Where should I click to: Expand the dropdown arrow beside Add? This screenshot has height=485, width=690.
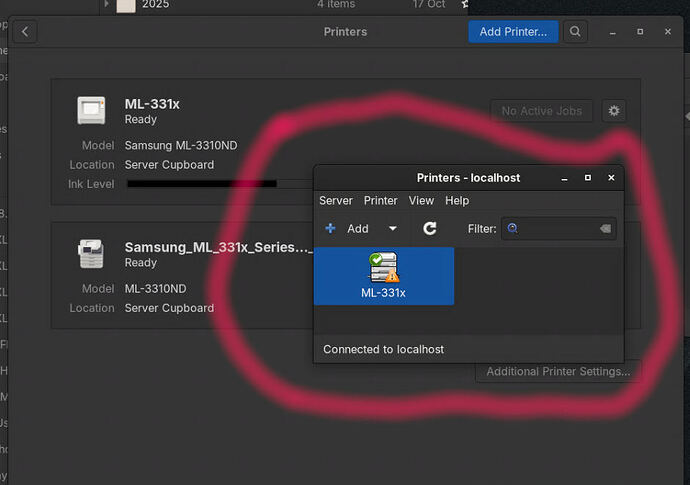(392, 229)
